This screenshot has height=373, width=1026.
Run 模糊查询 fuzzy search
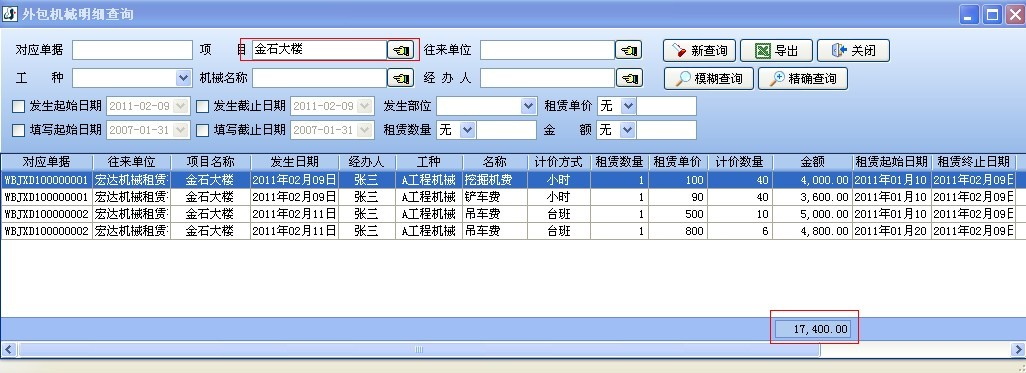[709, 79]
